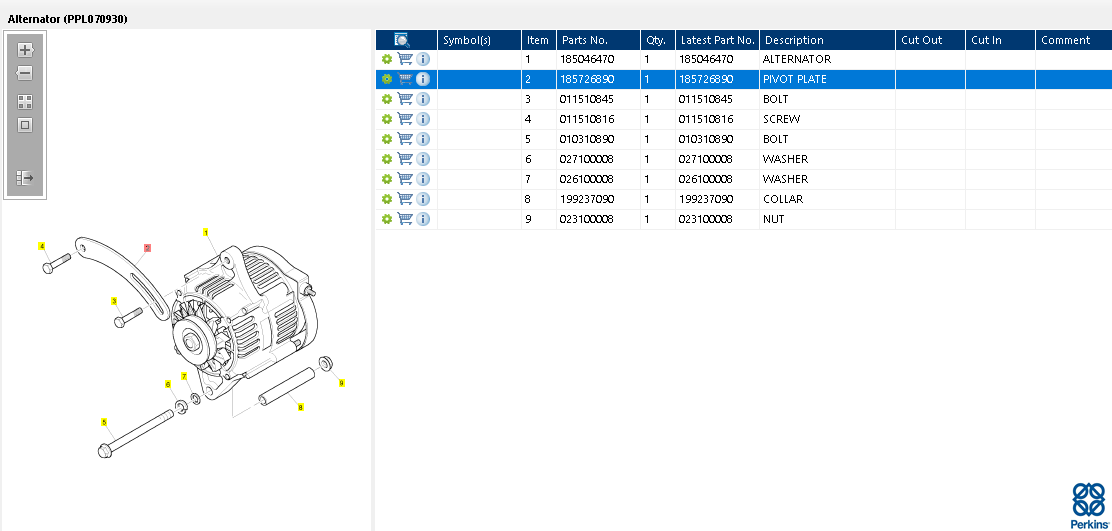This screenshot has width=1112, height=531.
Task: Add the COLLAR part to cart
Action: [x=405, y=199]
